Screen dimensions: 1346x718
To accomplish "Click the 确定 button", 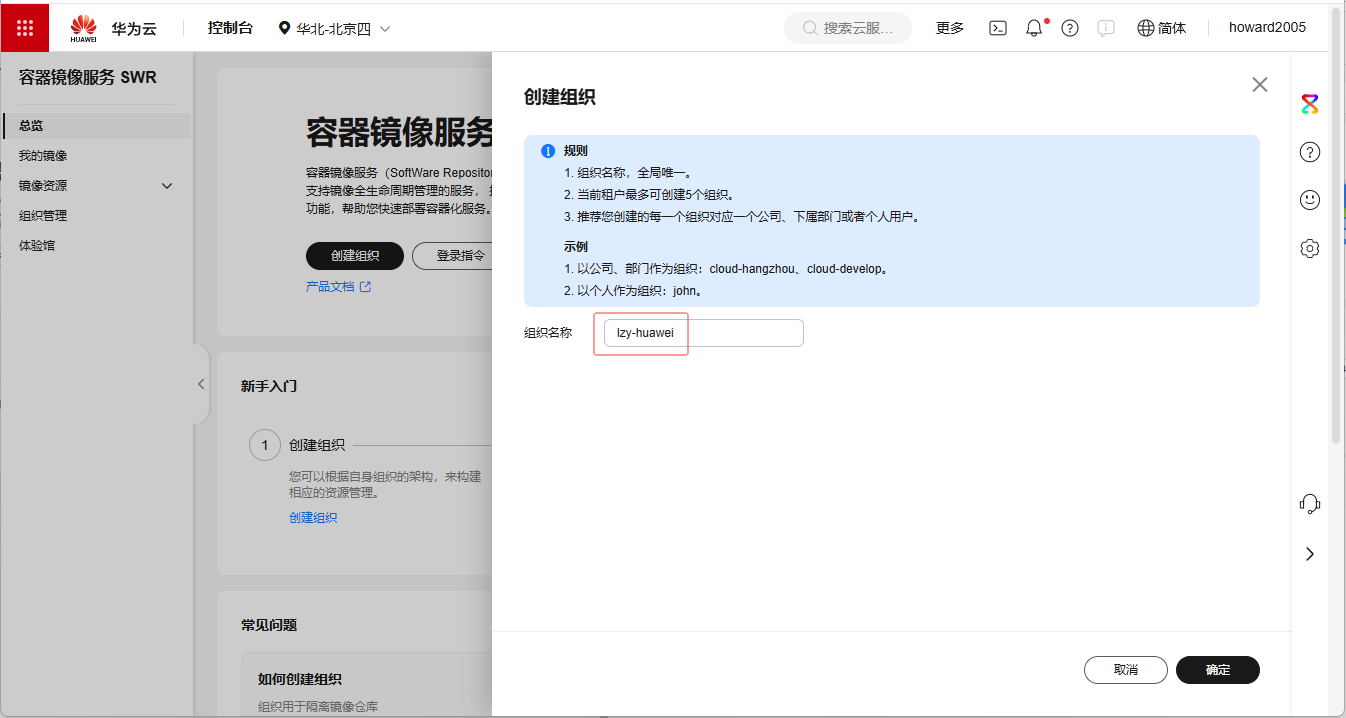I will [1218, 670].
